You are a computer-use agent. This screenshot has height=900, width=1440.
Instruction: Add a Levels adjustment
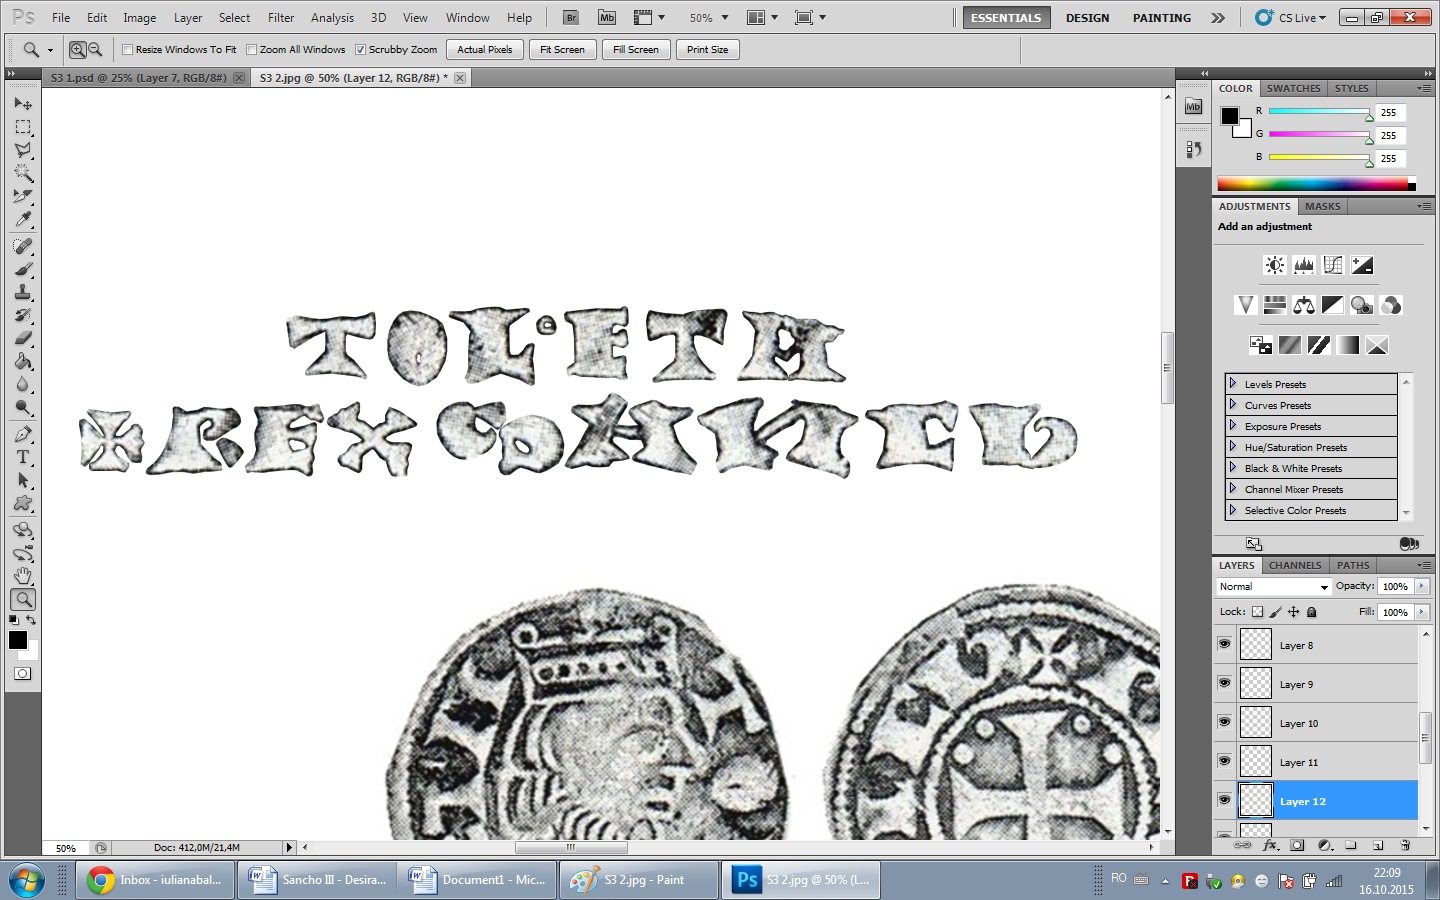point(1303,265)
